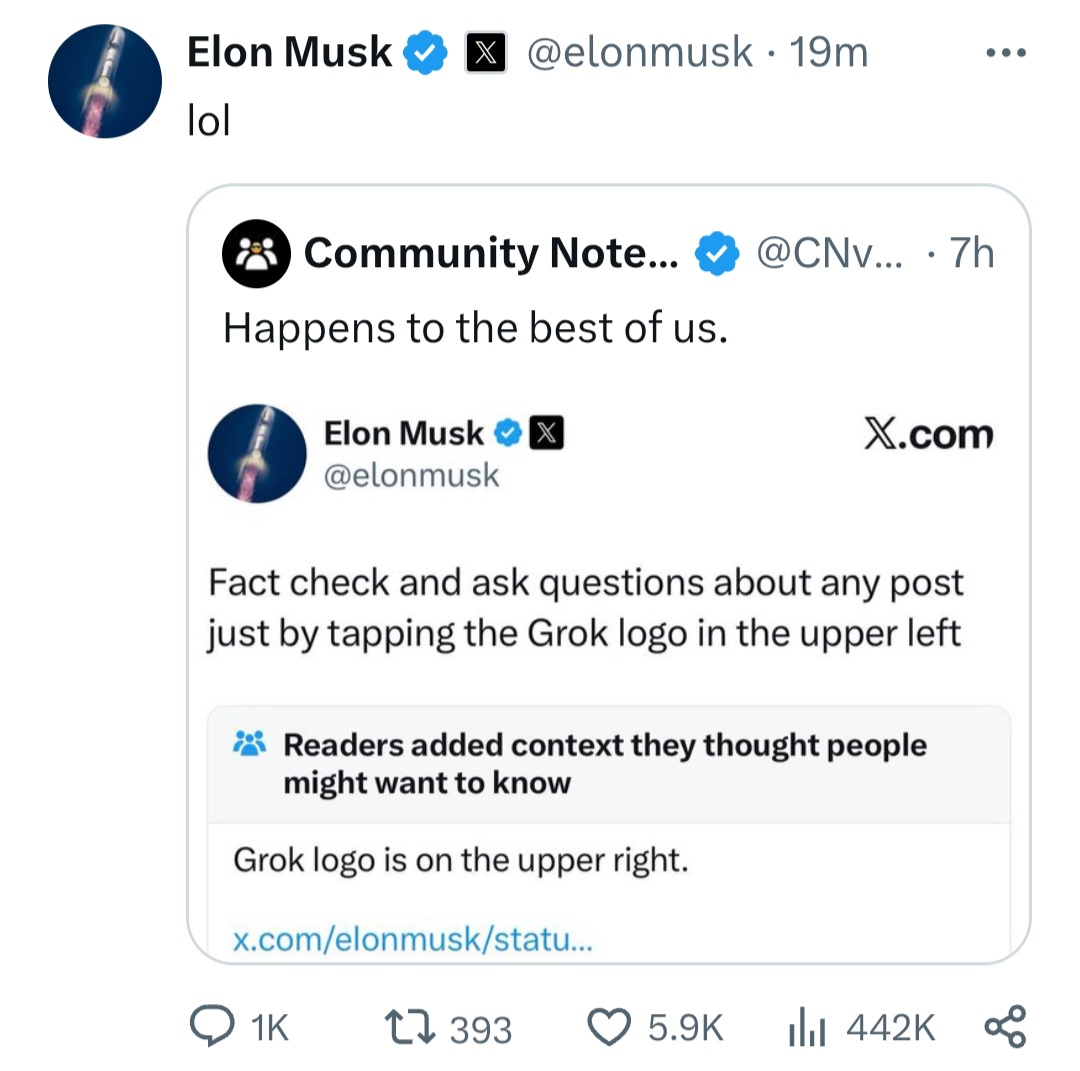This screenshot has height=1071, width=1080.
Task: Tap the Community Notes circular avatar
Action: coord(256,253)
